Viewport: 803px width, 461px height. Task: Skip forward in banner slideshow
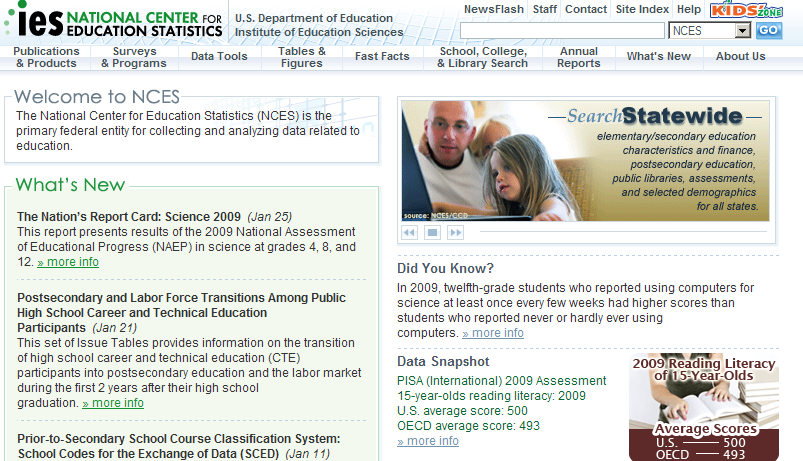pyautogui.click(x=455, y=233)
